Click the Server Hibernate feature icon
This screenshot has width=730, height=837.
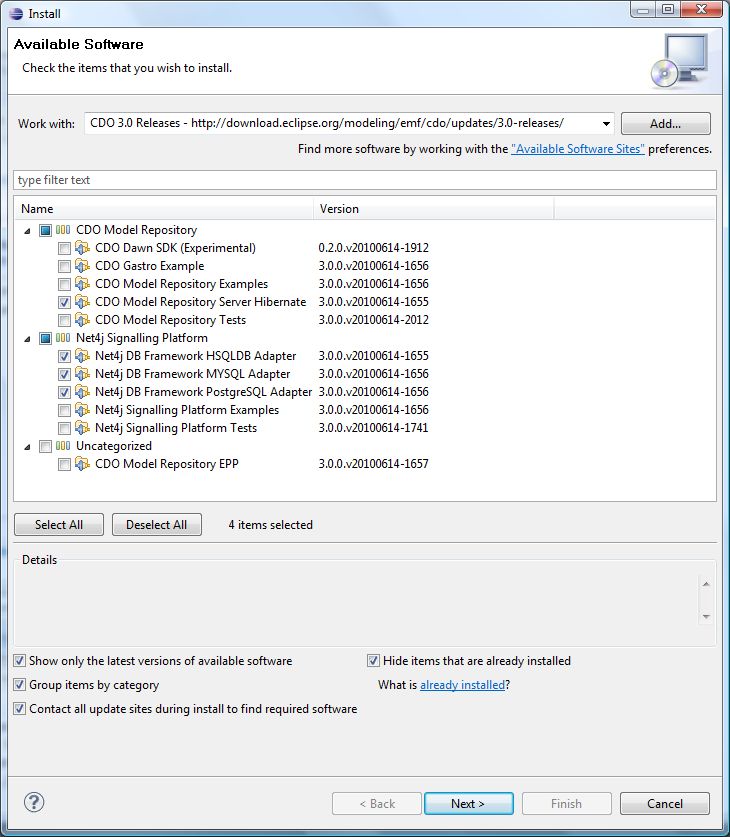(82, 302)
